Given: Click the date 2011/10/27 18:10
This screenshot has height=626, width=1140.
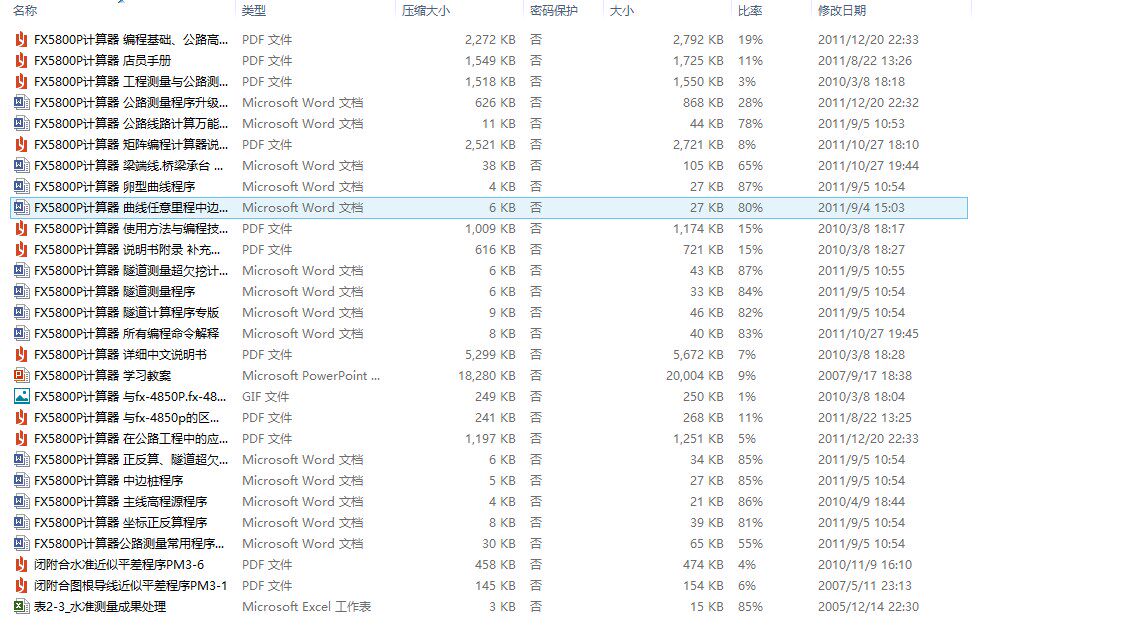Looking at the screenshot, I should pos(868,145).
